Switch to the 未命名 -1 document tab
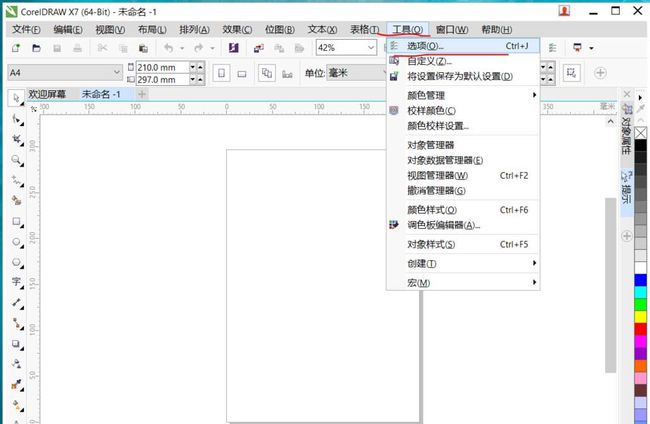This screenshot has height=424, width=650. tap(101, 94)
